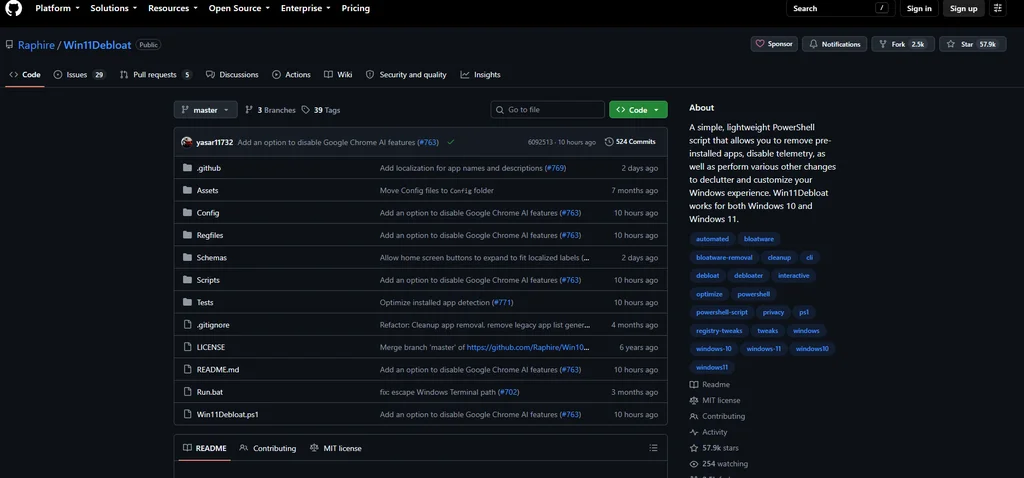Open Activity link in About sidebar
This screenshot has width=1024, height=478.
[x=709, y=432]
